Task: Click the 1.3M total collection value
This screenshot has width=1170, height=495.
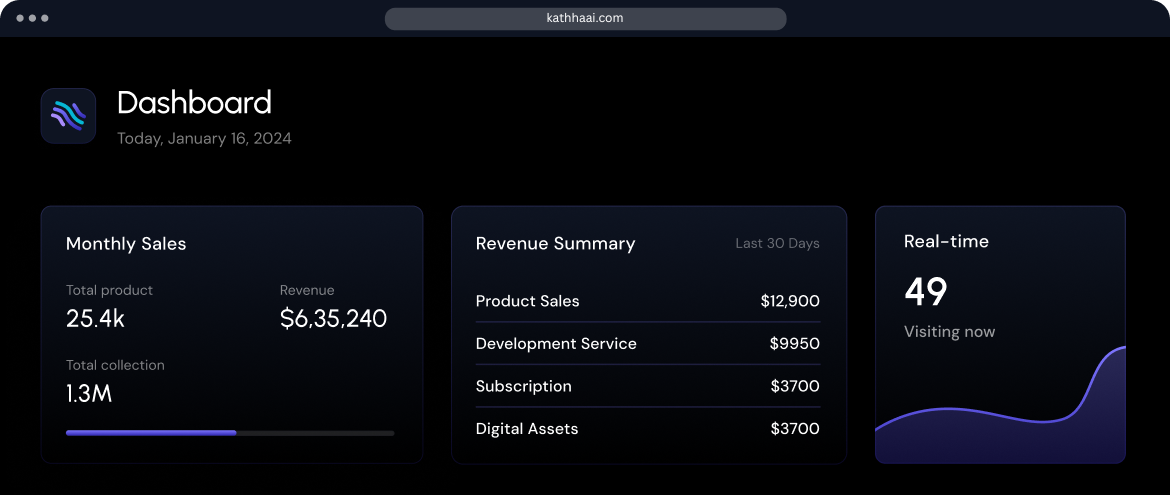Action: click(x=89, y=394)
